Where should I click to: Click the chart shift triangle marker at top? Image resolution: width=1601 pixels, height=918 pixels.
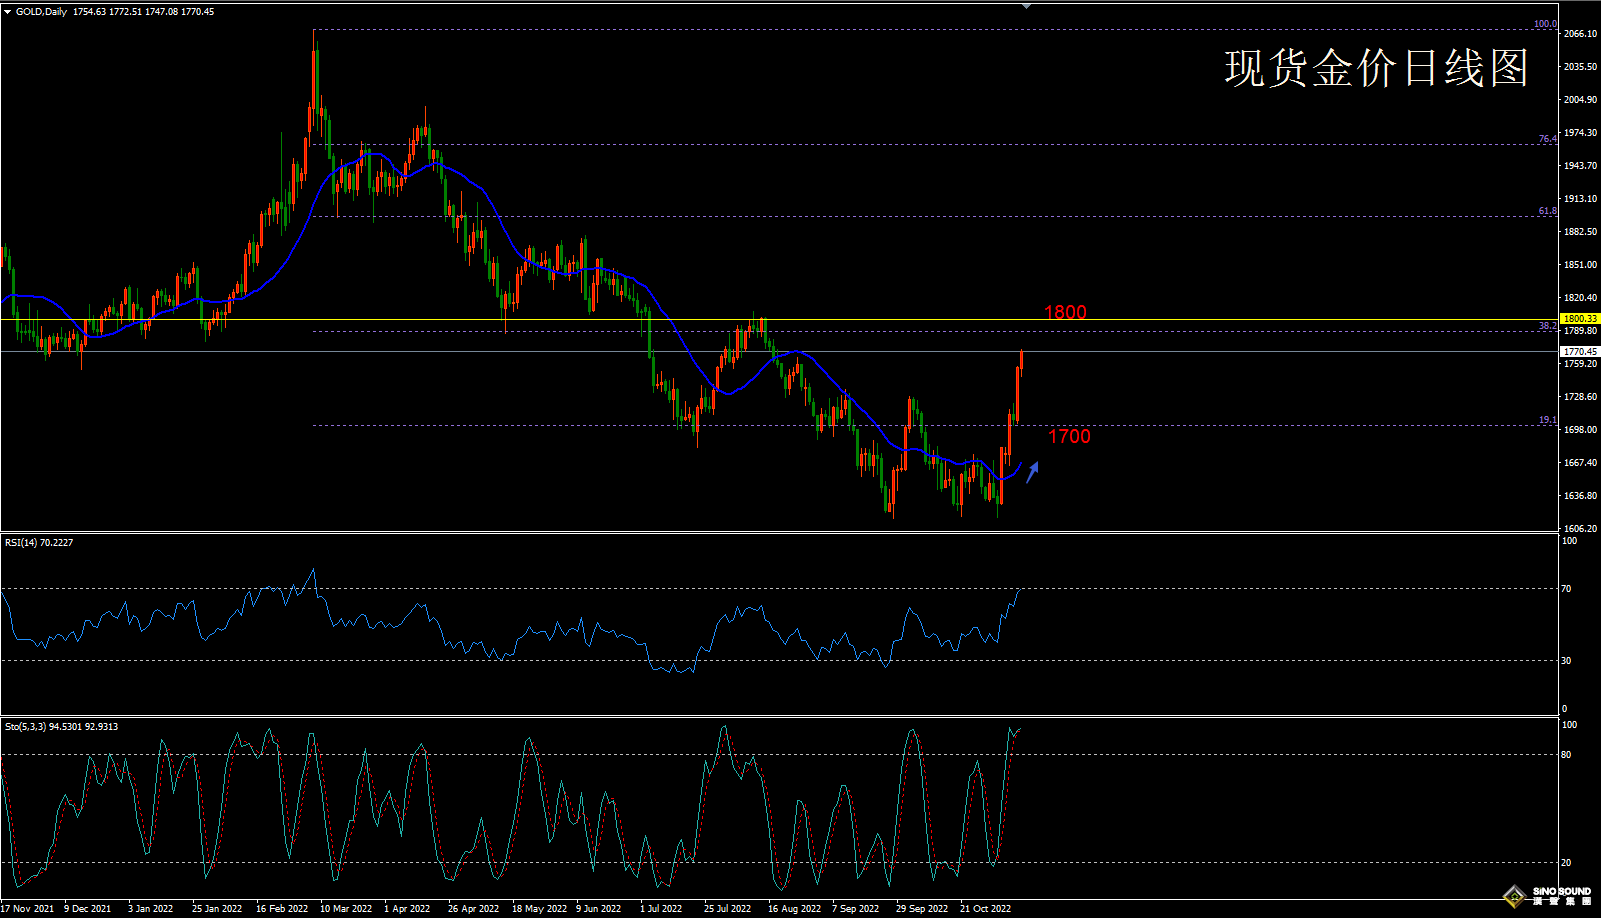pos(1026,5)
